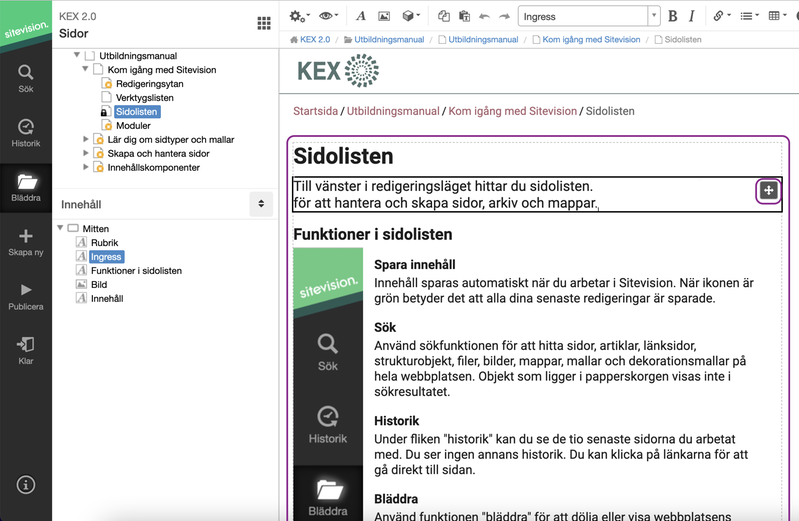Open the cube modules dropdown
Screen dimensions: 799x521
pyautogui.click(x=410, y=16)
